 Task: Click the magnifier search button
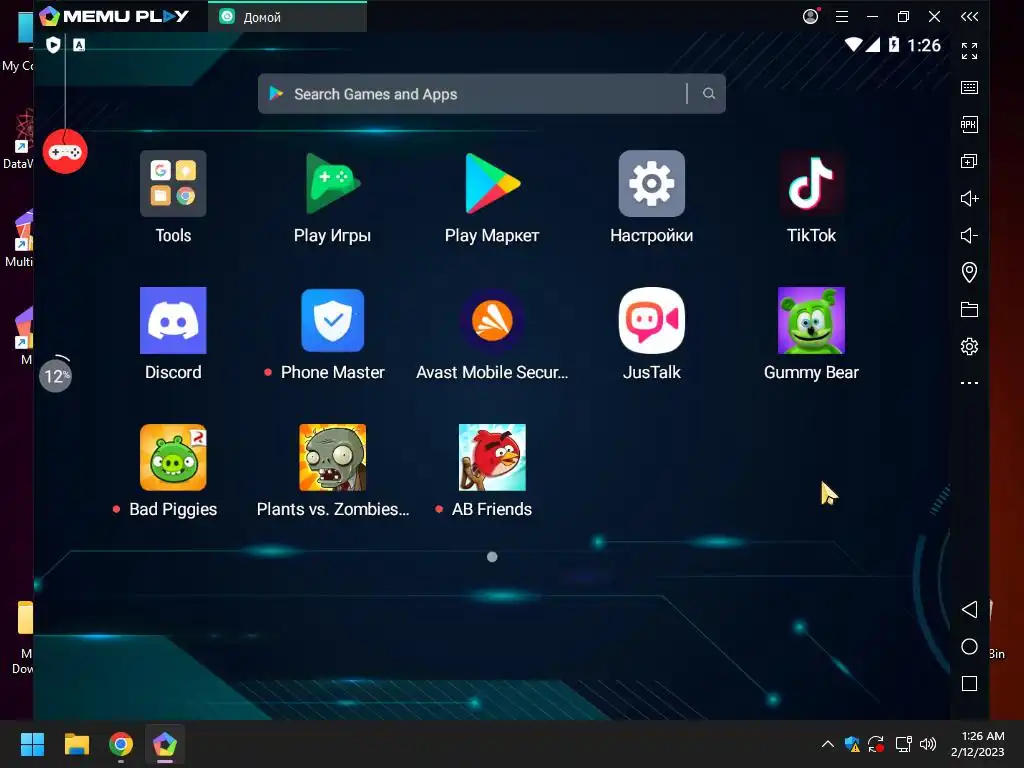pos(709,94)
